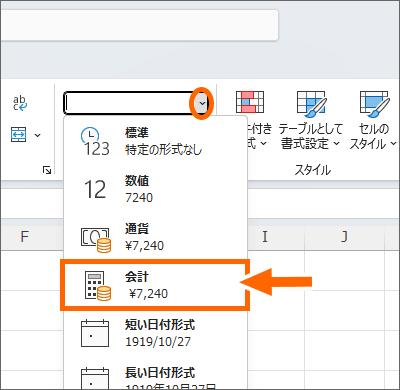
Task: Expand the テーブルとして書式設定 dropdown
Action: click(336, 144)
